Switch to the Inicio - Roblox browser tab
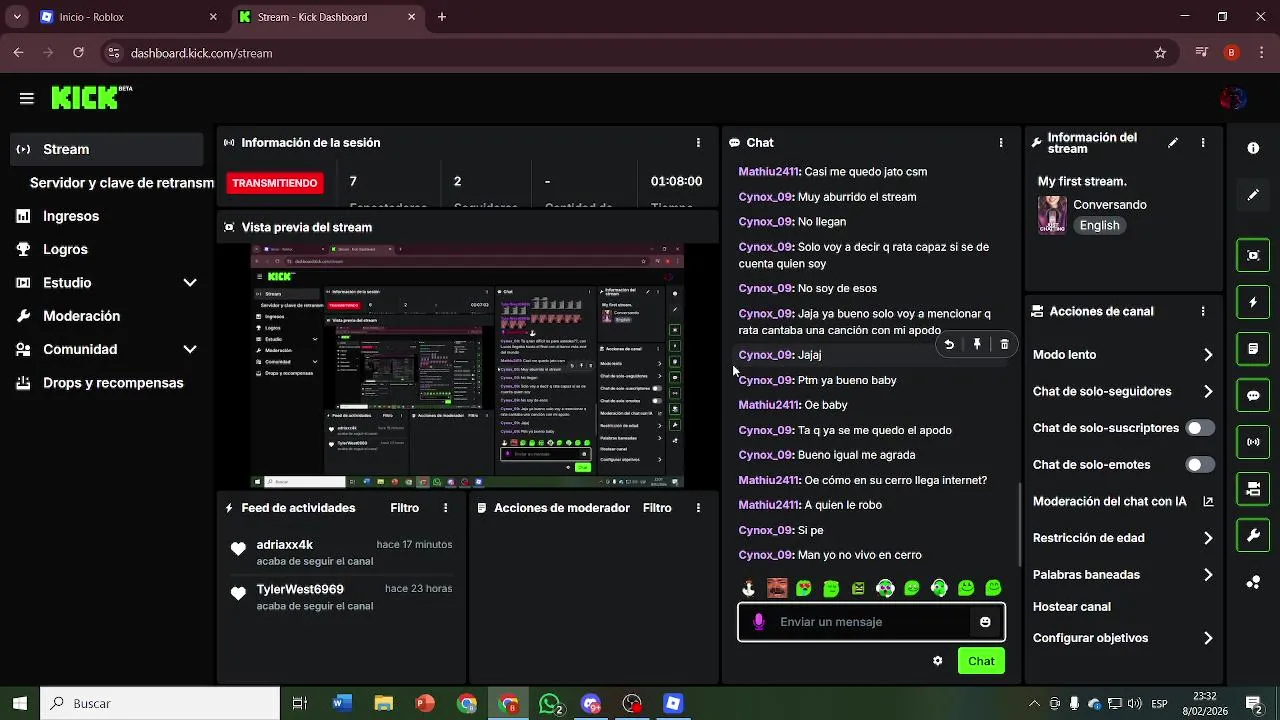The image size is (1280, 720). [128, 17]
